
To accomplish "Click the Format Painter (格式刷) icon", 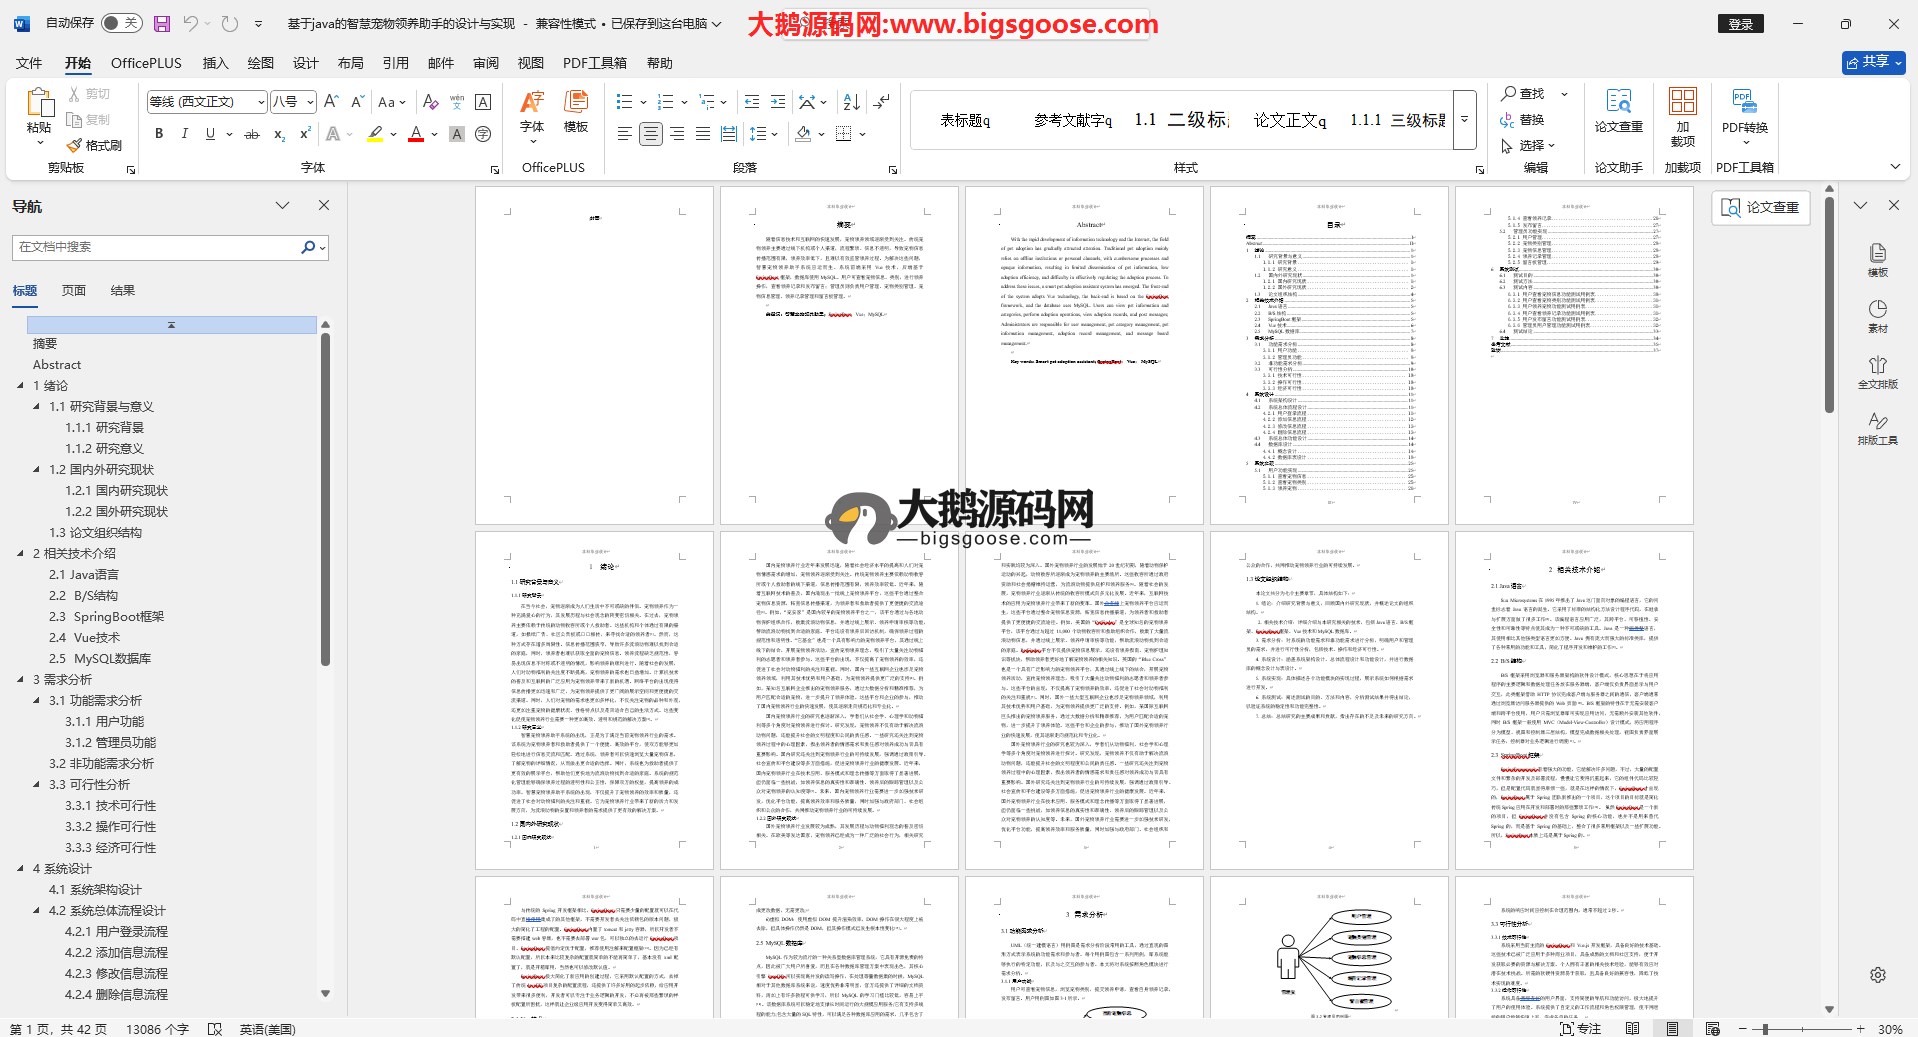I will coord(94,145).
